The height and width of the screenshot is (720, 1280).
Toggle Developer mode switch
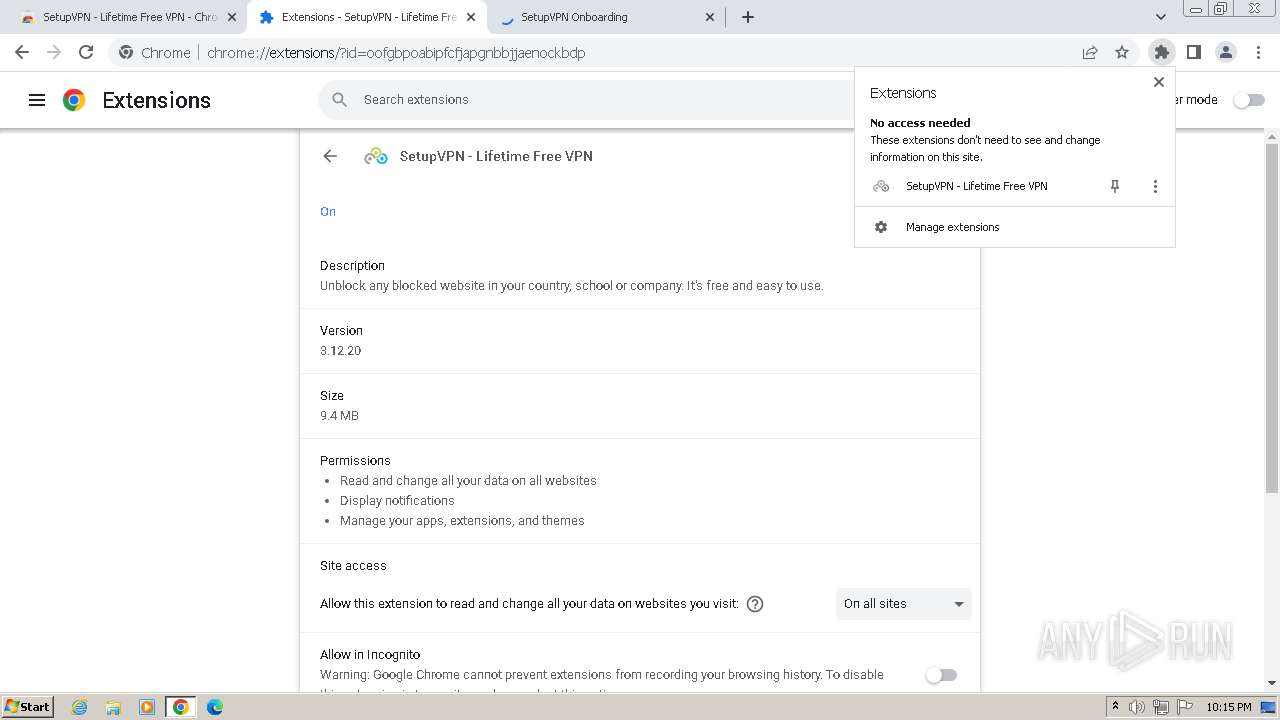pos(1249,100)
